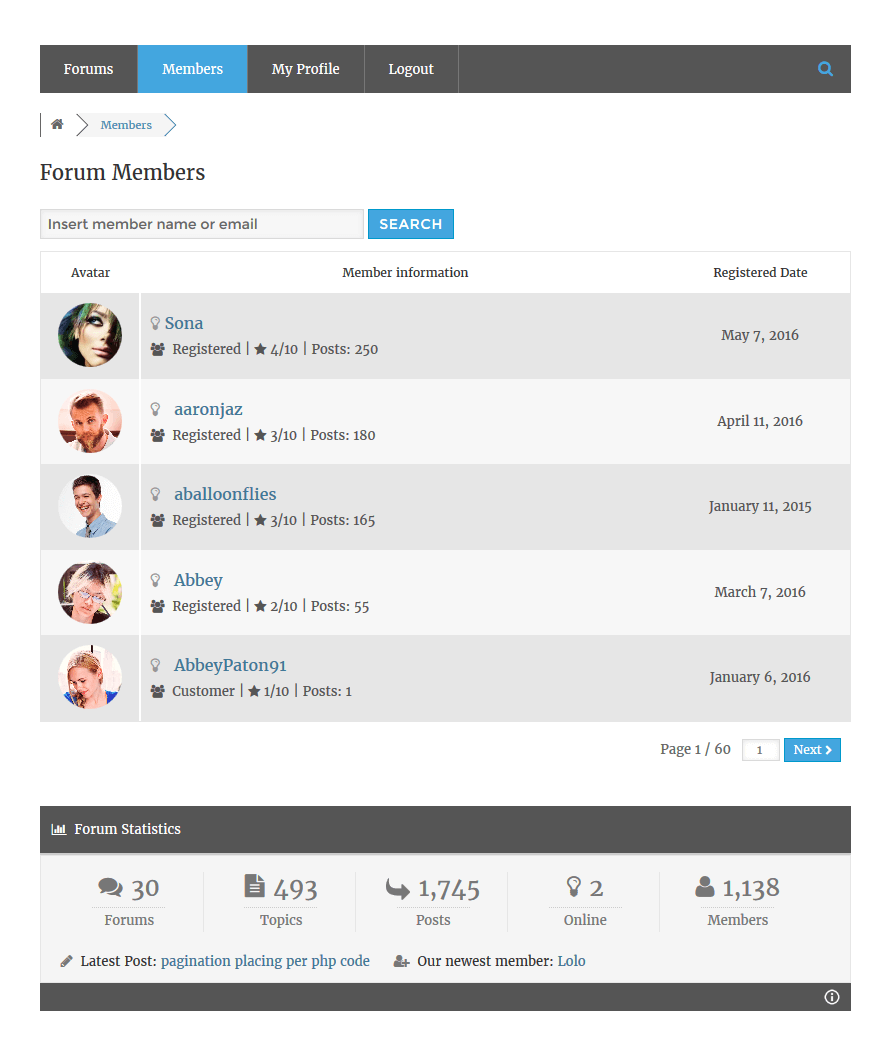Open the Forums menu item
886x1046 pixels.
[88, 69]
